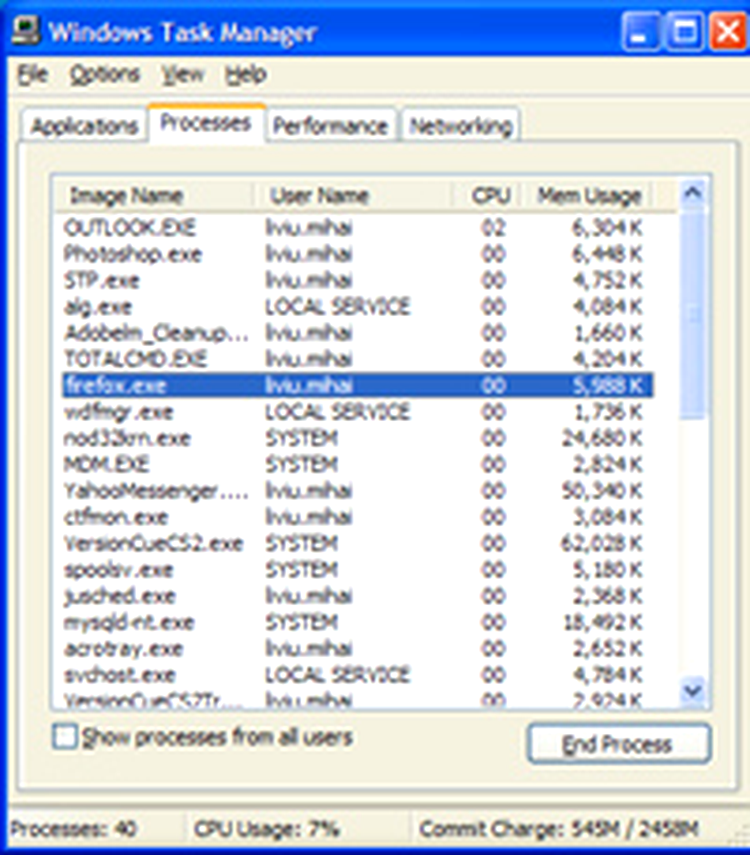Click Commit Charge status entry

point(559,829)
